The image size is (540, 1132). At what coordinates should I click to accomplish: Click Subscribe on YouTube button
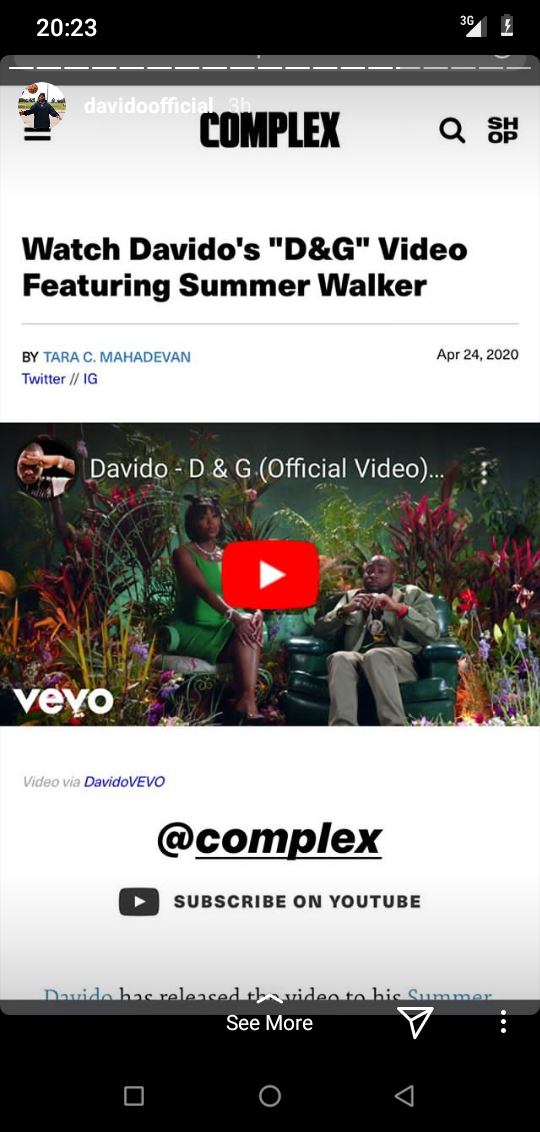pos(269,902)
